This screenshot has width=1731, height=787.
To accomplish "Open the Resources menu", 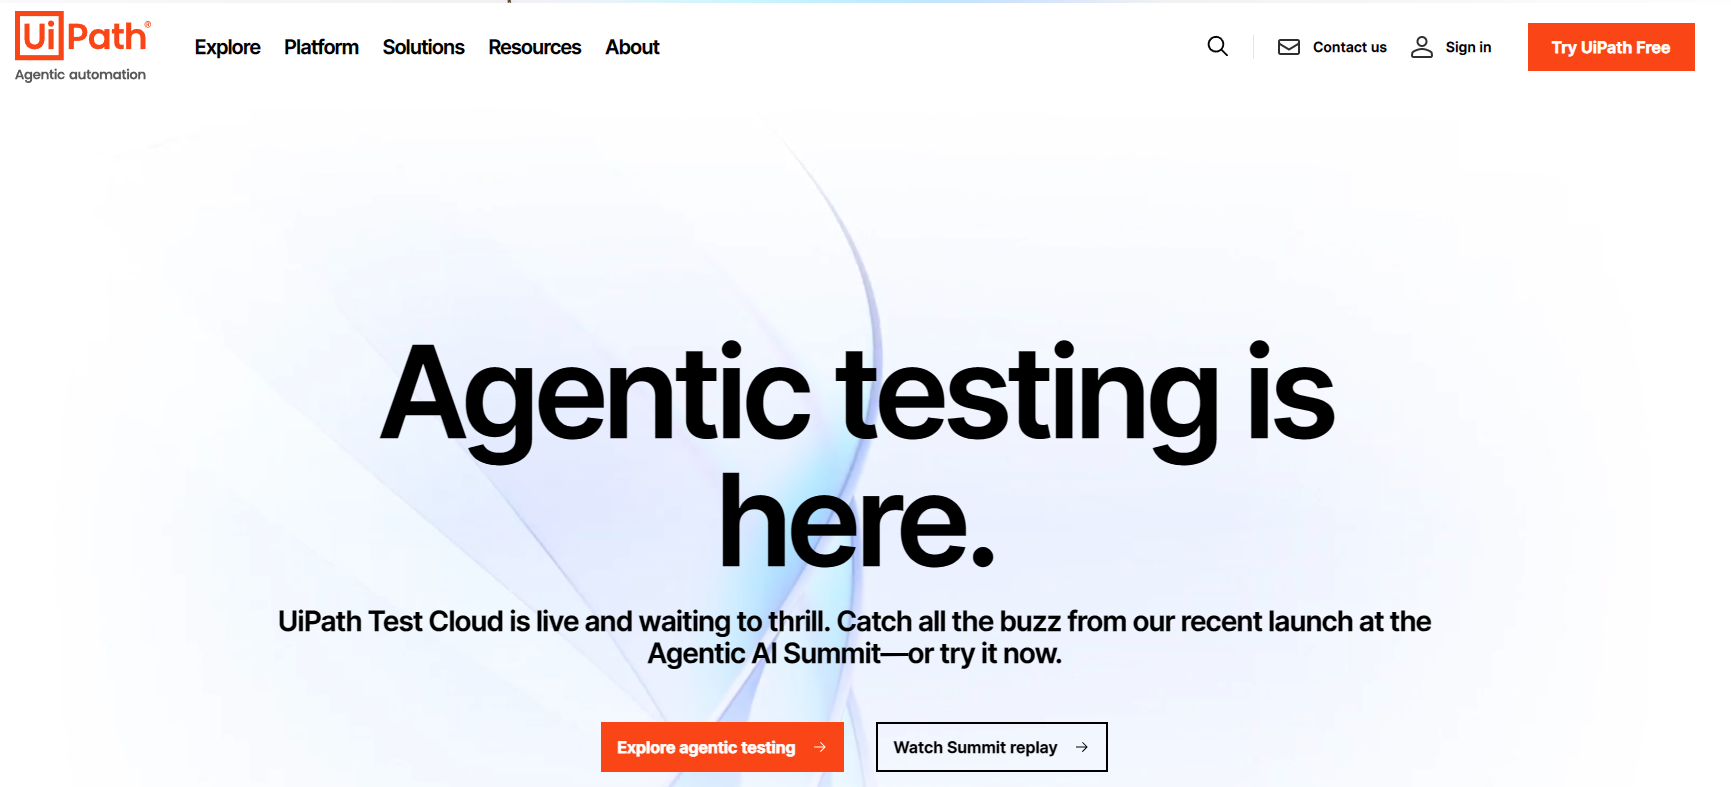I will coord(534,47).
